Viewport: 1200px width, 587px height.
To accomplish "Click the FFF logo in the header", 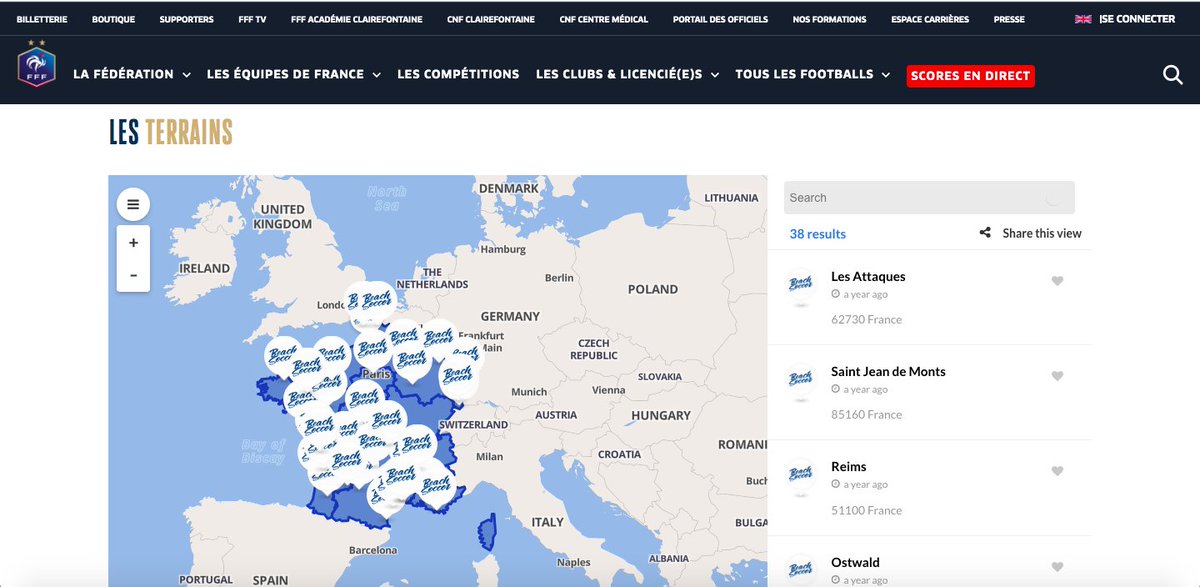I will point(37,65).
